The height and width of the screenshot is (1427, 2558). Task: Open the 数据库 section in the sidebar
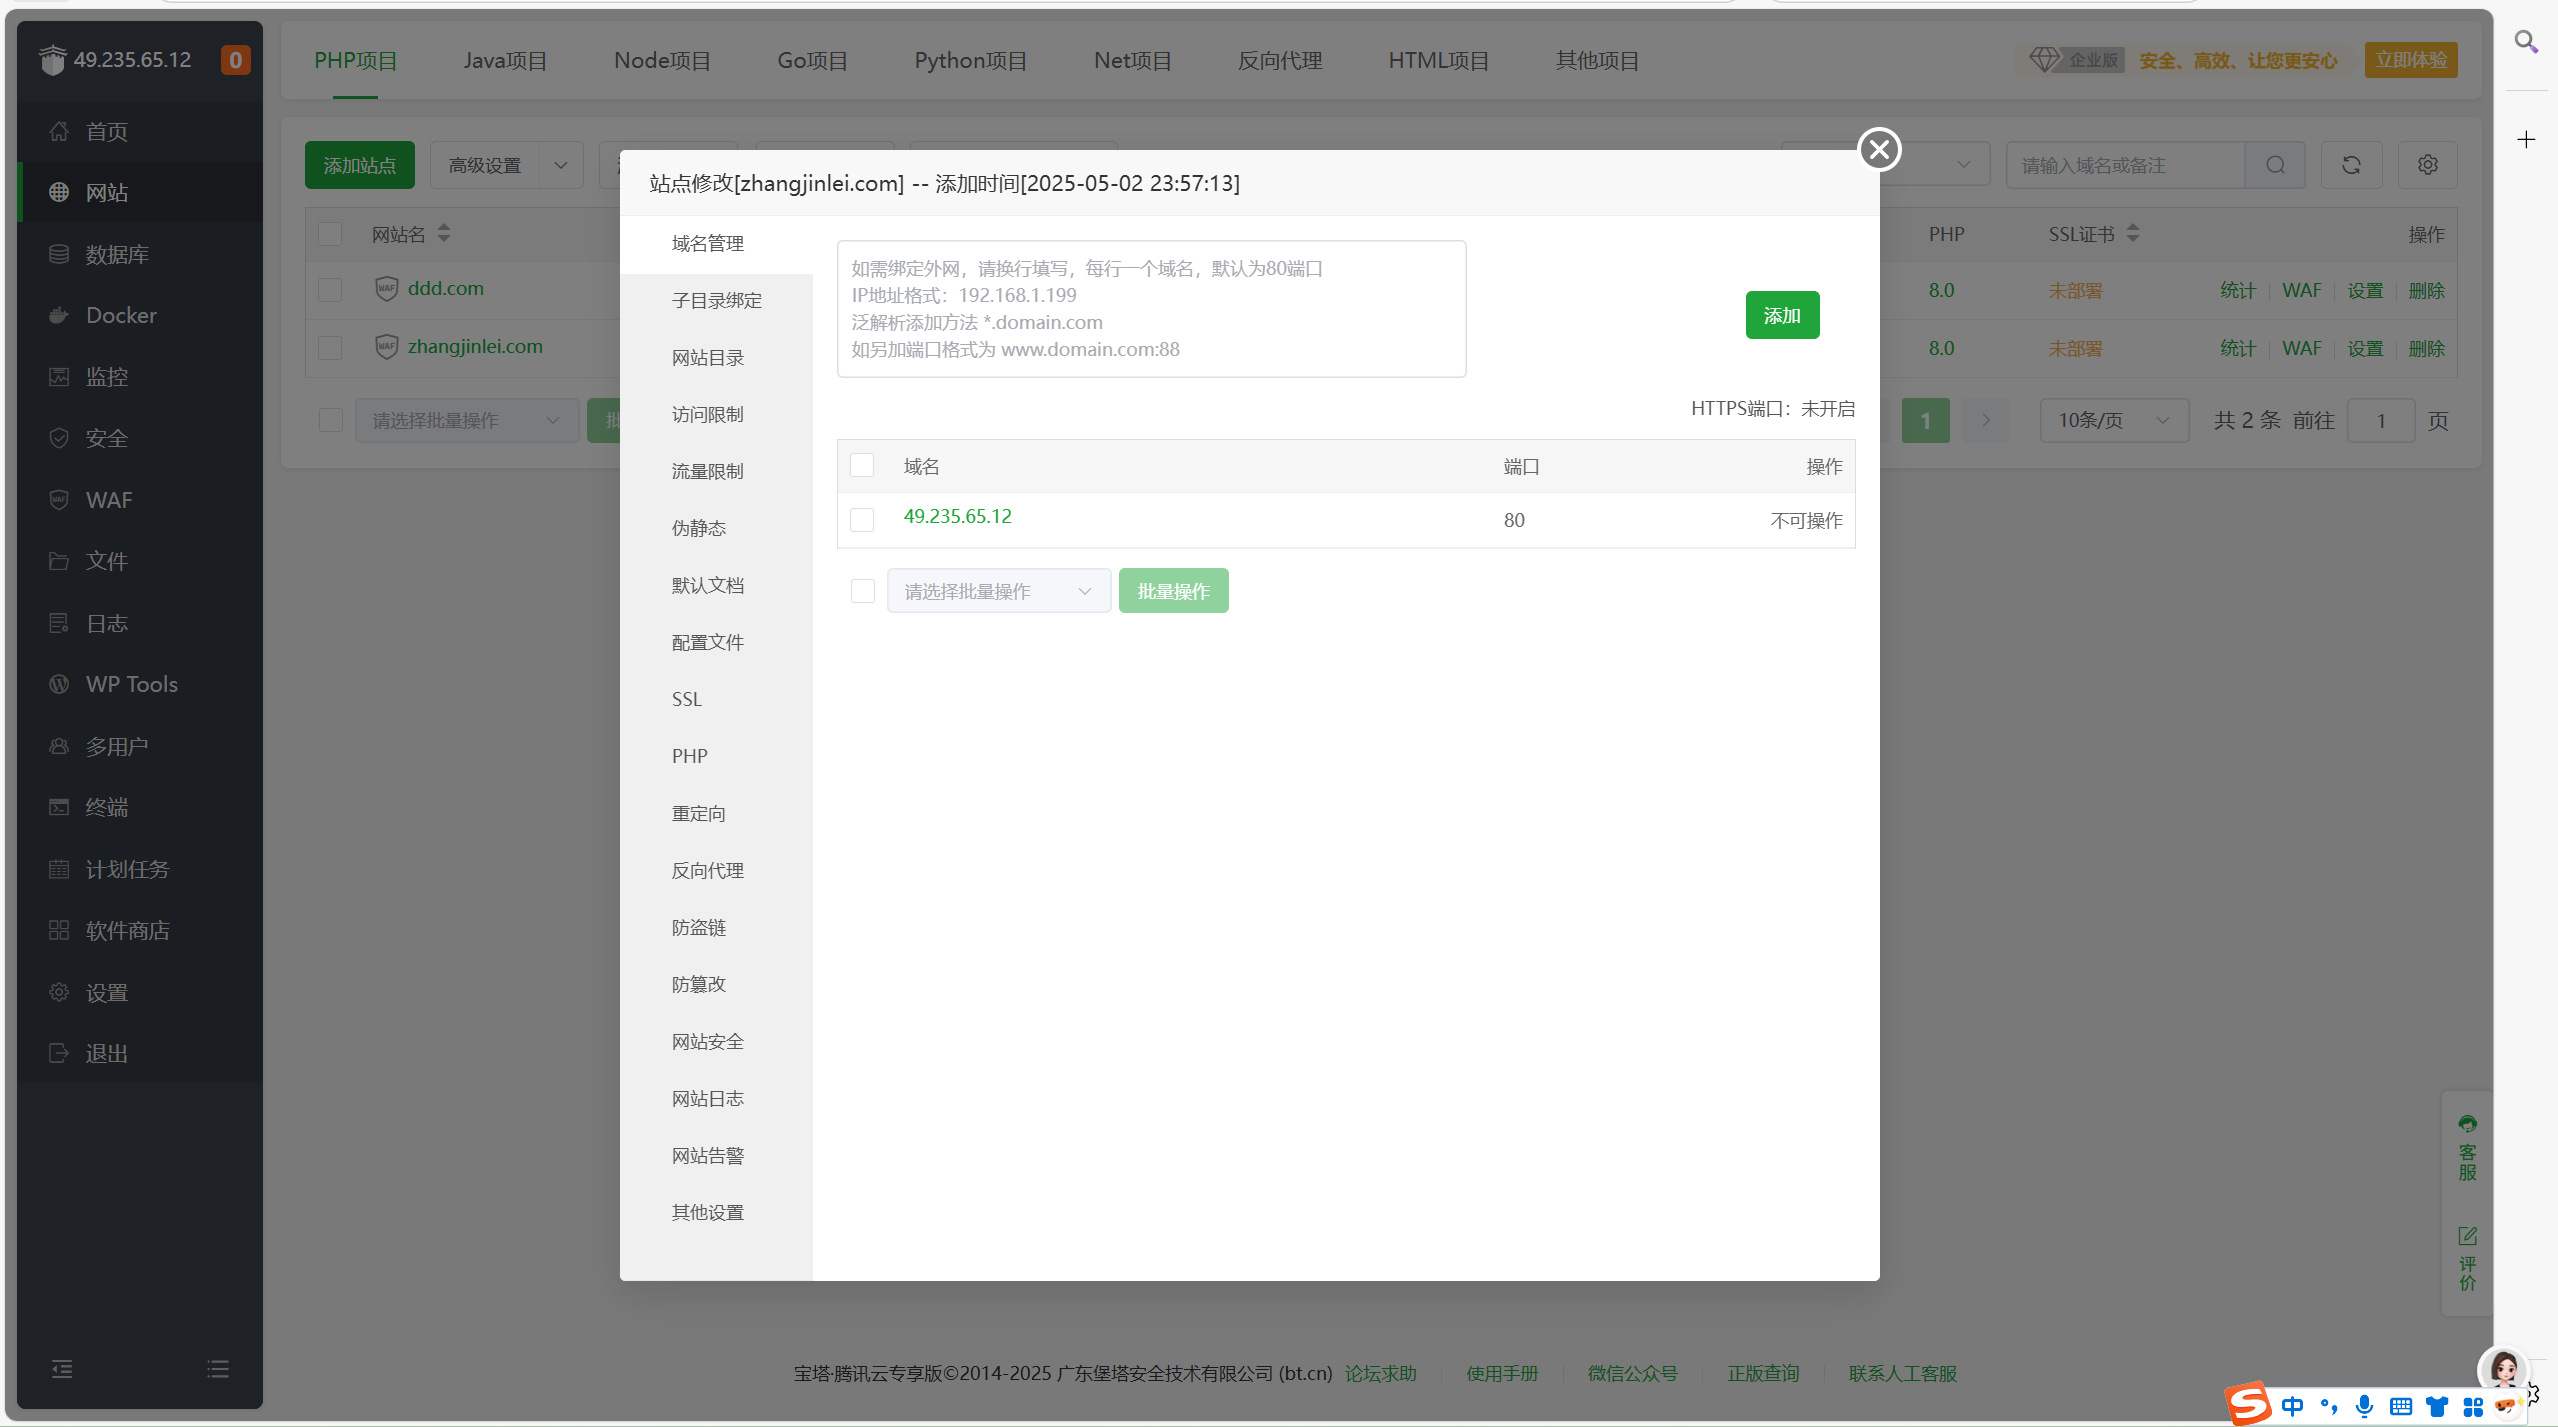pos(114,254)
